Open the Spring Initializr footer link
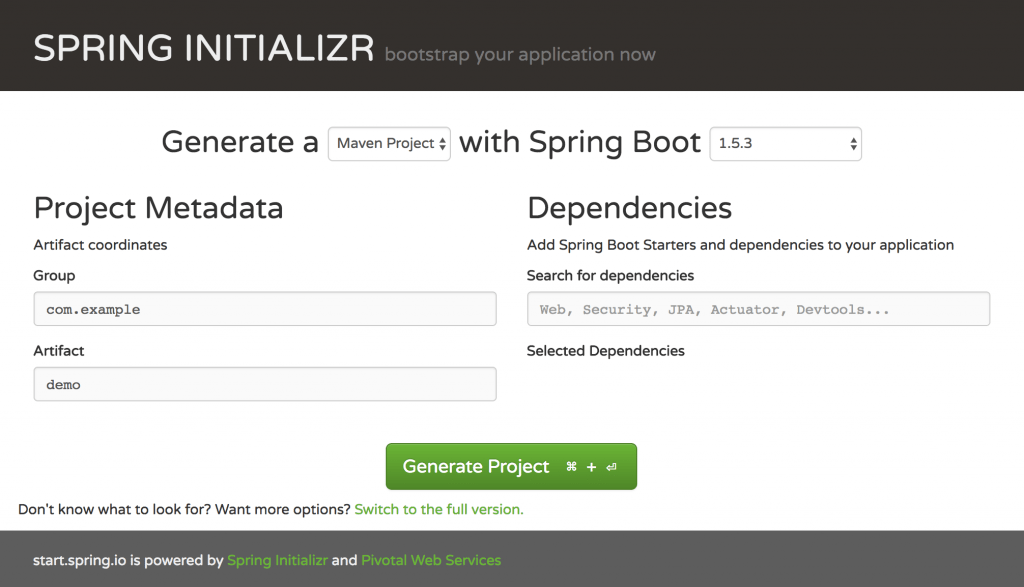 277,560
